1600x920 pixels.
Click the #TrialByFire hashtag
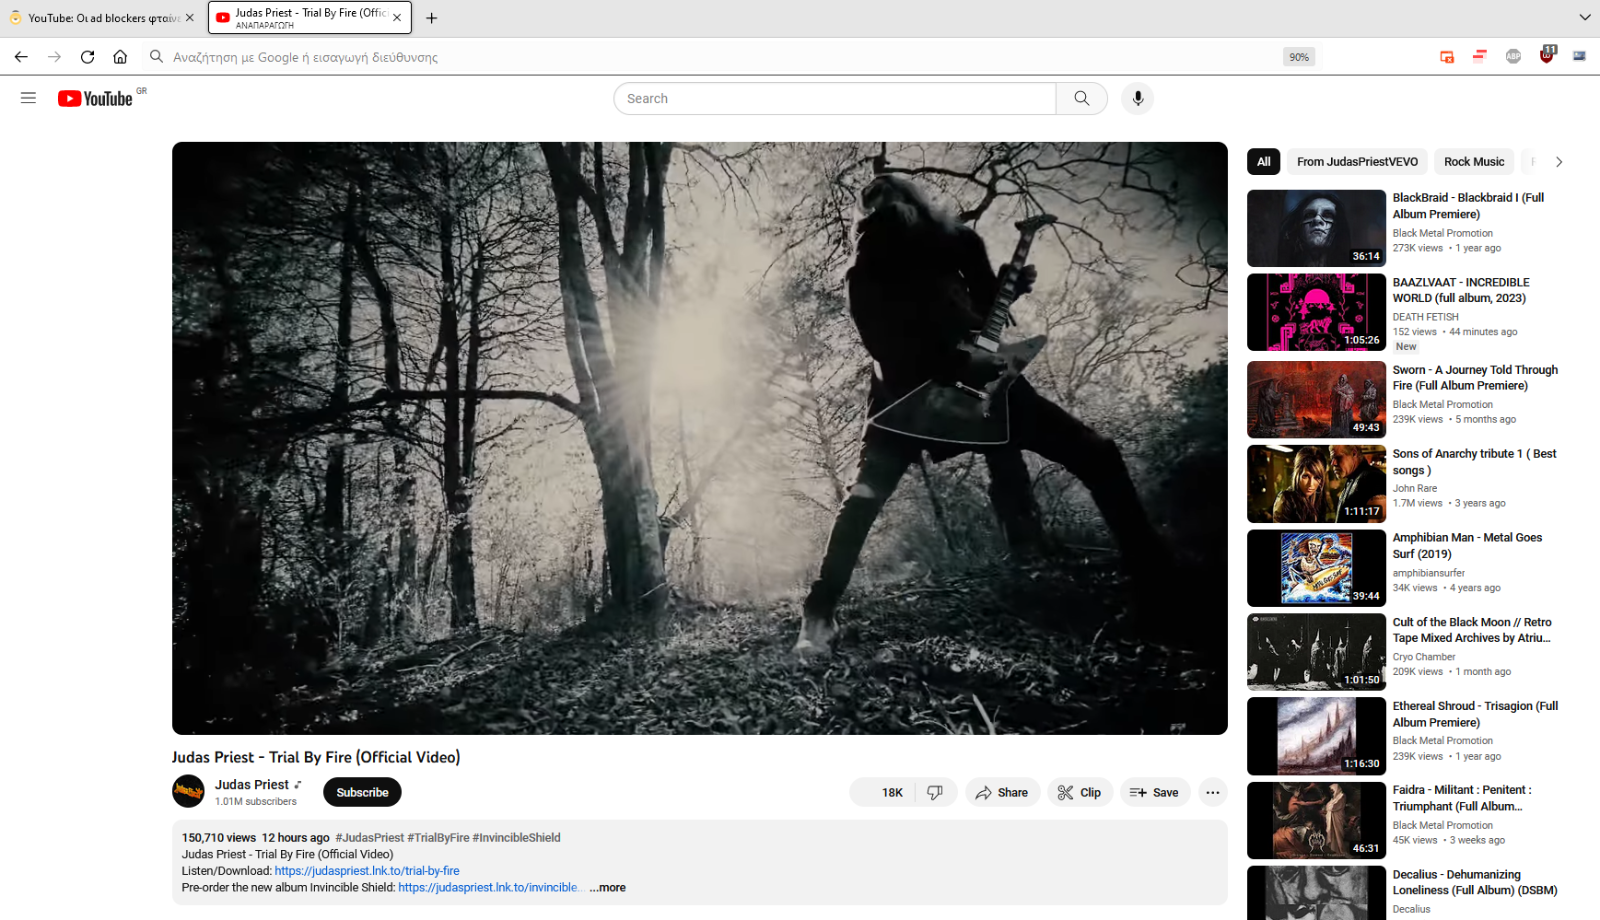438,838
